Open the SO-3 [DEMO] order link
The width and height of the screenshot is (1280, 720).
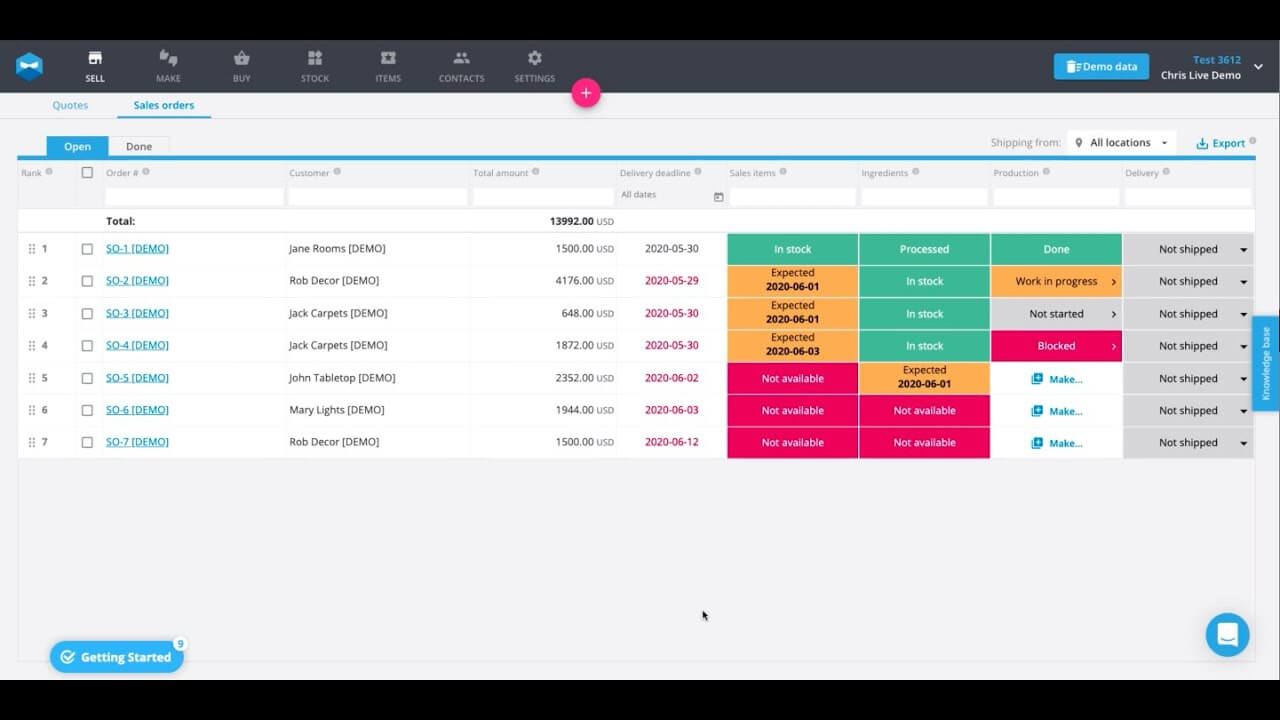click(x=137, y=313)
